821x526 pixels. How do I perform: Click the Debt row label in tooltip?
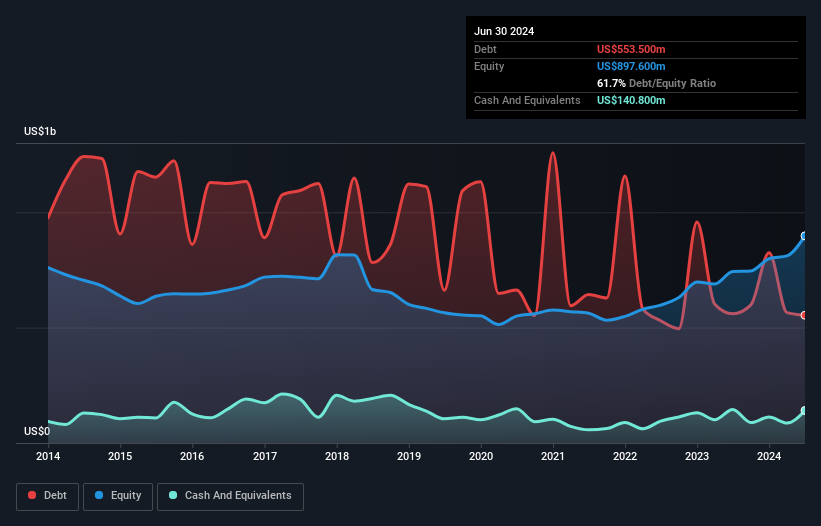[485, 49]
